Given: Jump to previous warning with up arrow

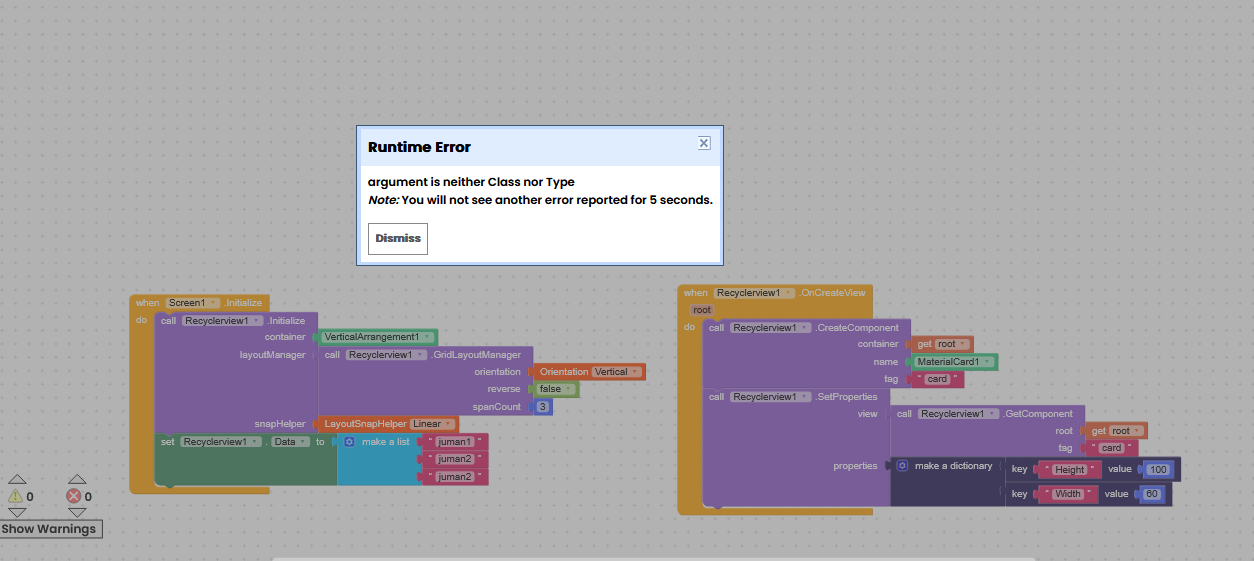Looking at the screenshot, I should coord(17,480).
